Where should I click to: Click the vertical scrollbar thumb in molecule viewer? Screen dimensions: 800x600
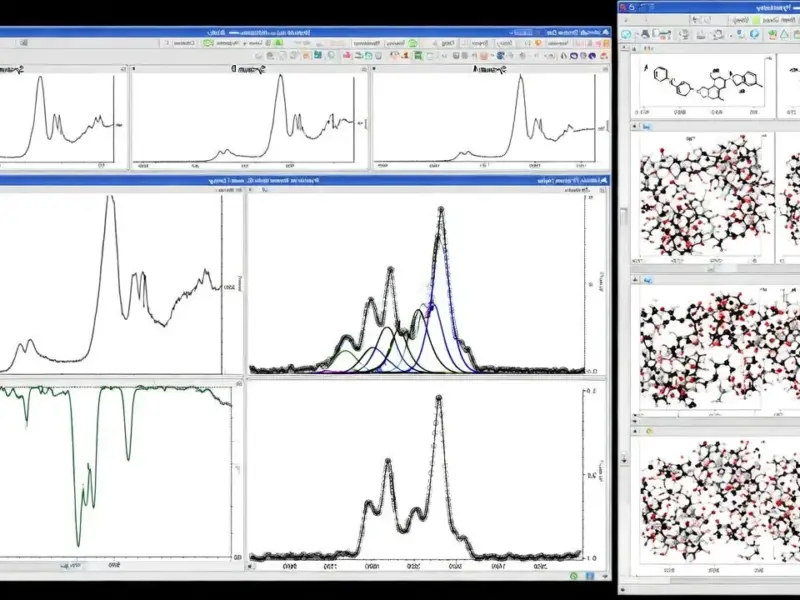[x=623, y=215]
